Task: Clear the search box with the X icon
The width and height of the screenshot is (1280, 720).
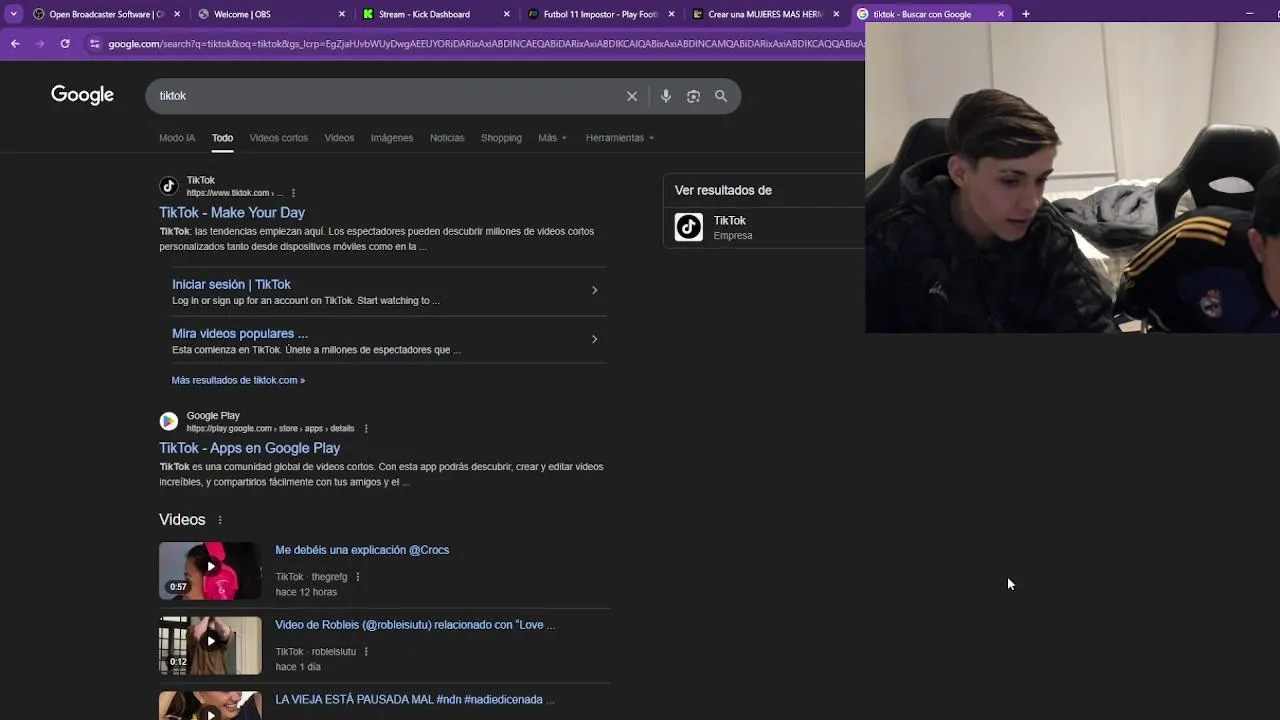Action: click(x=632, y=96)
